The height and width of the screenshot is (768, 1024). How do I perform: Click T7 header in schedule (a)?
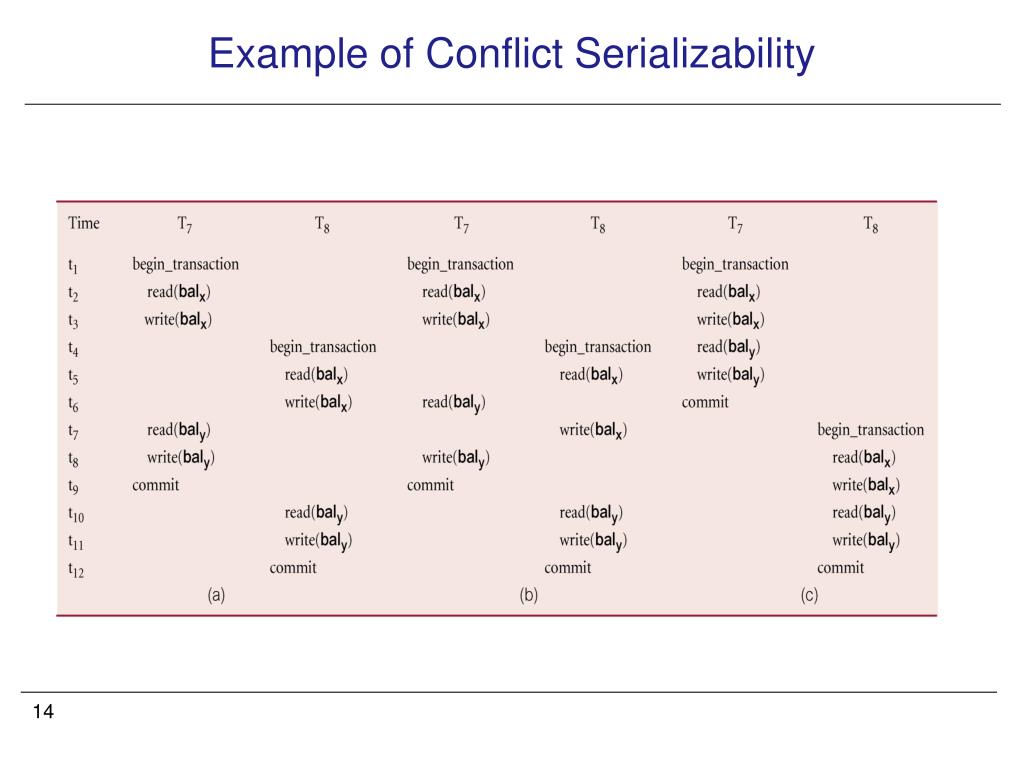coord(185,225)
